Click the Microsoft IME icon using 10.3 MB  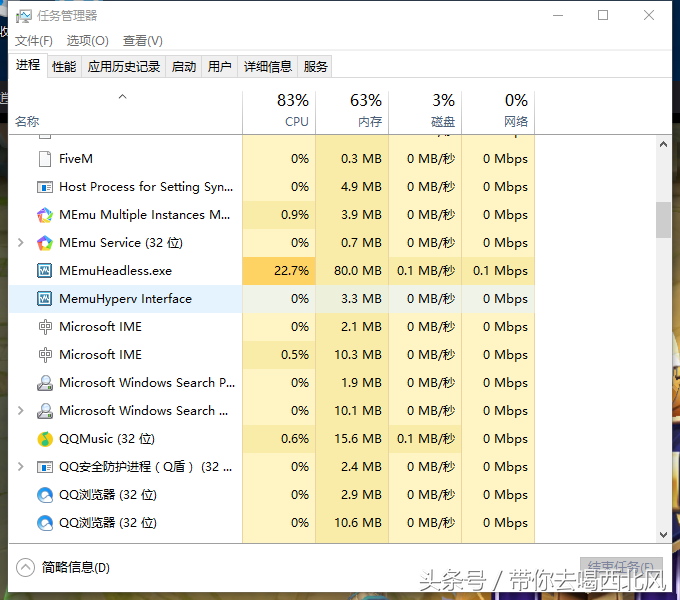pyautogui.click(x=45, y=355)
